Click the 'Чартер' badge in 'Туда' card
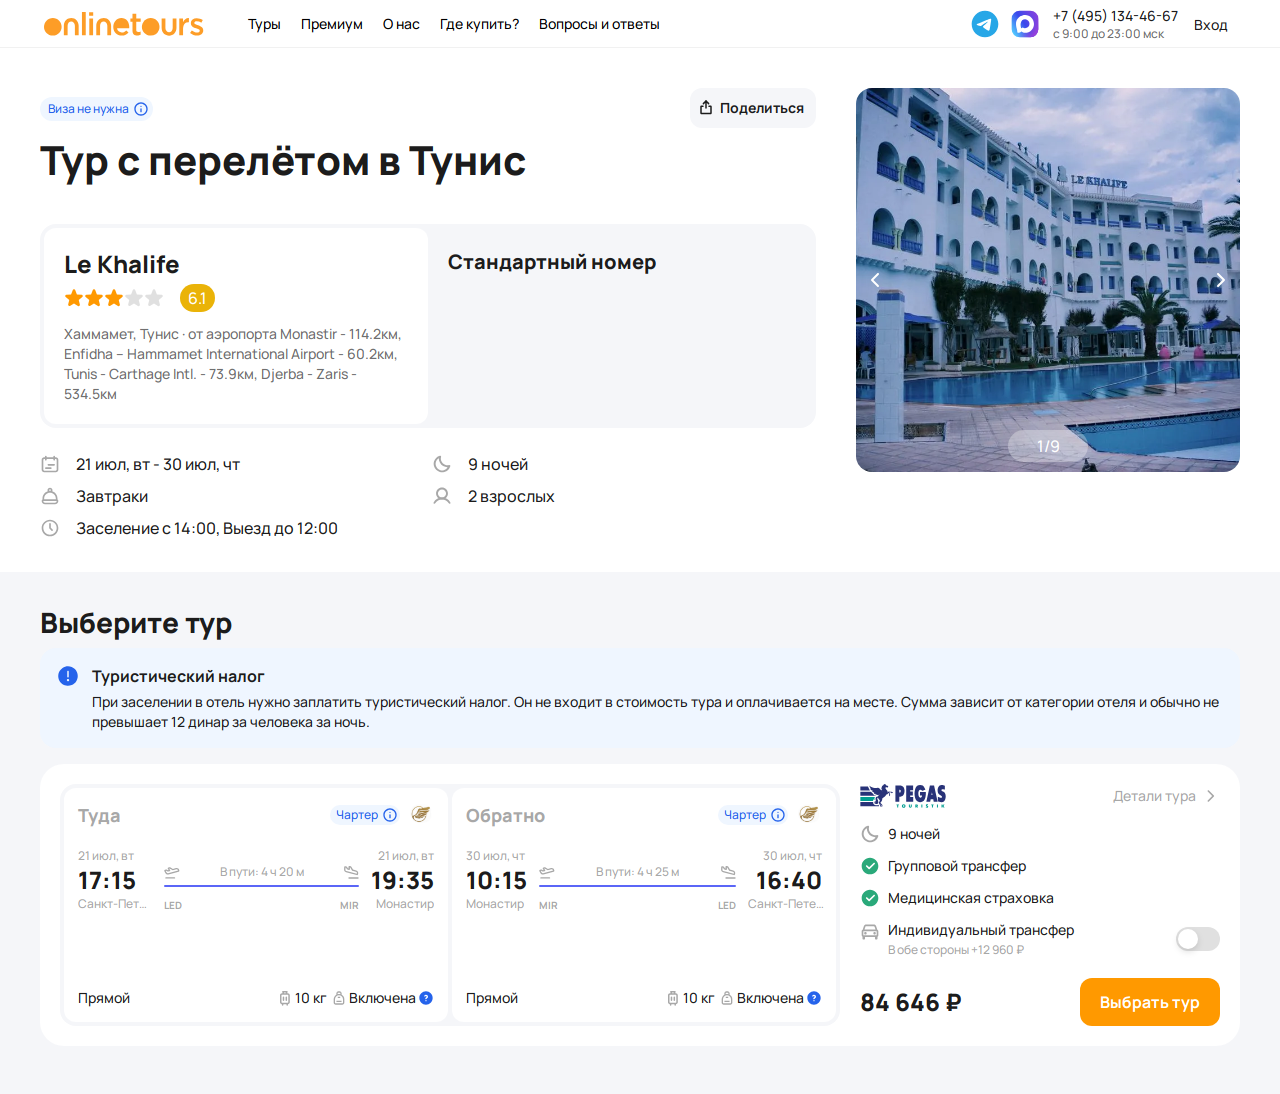 point(366,815)
